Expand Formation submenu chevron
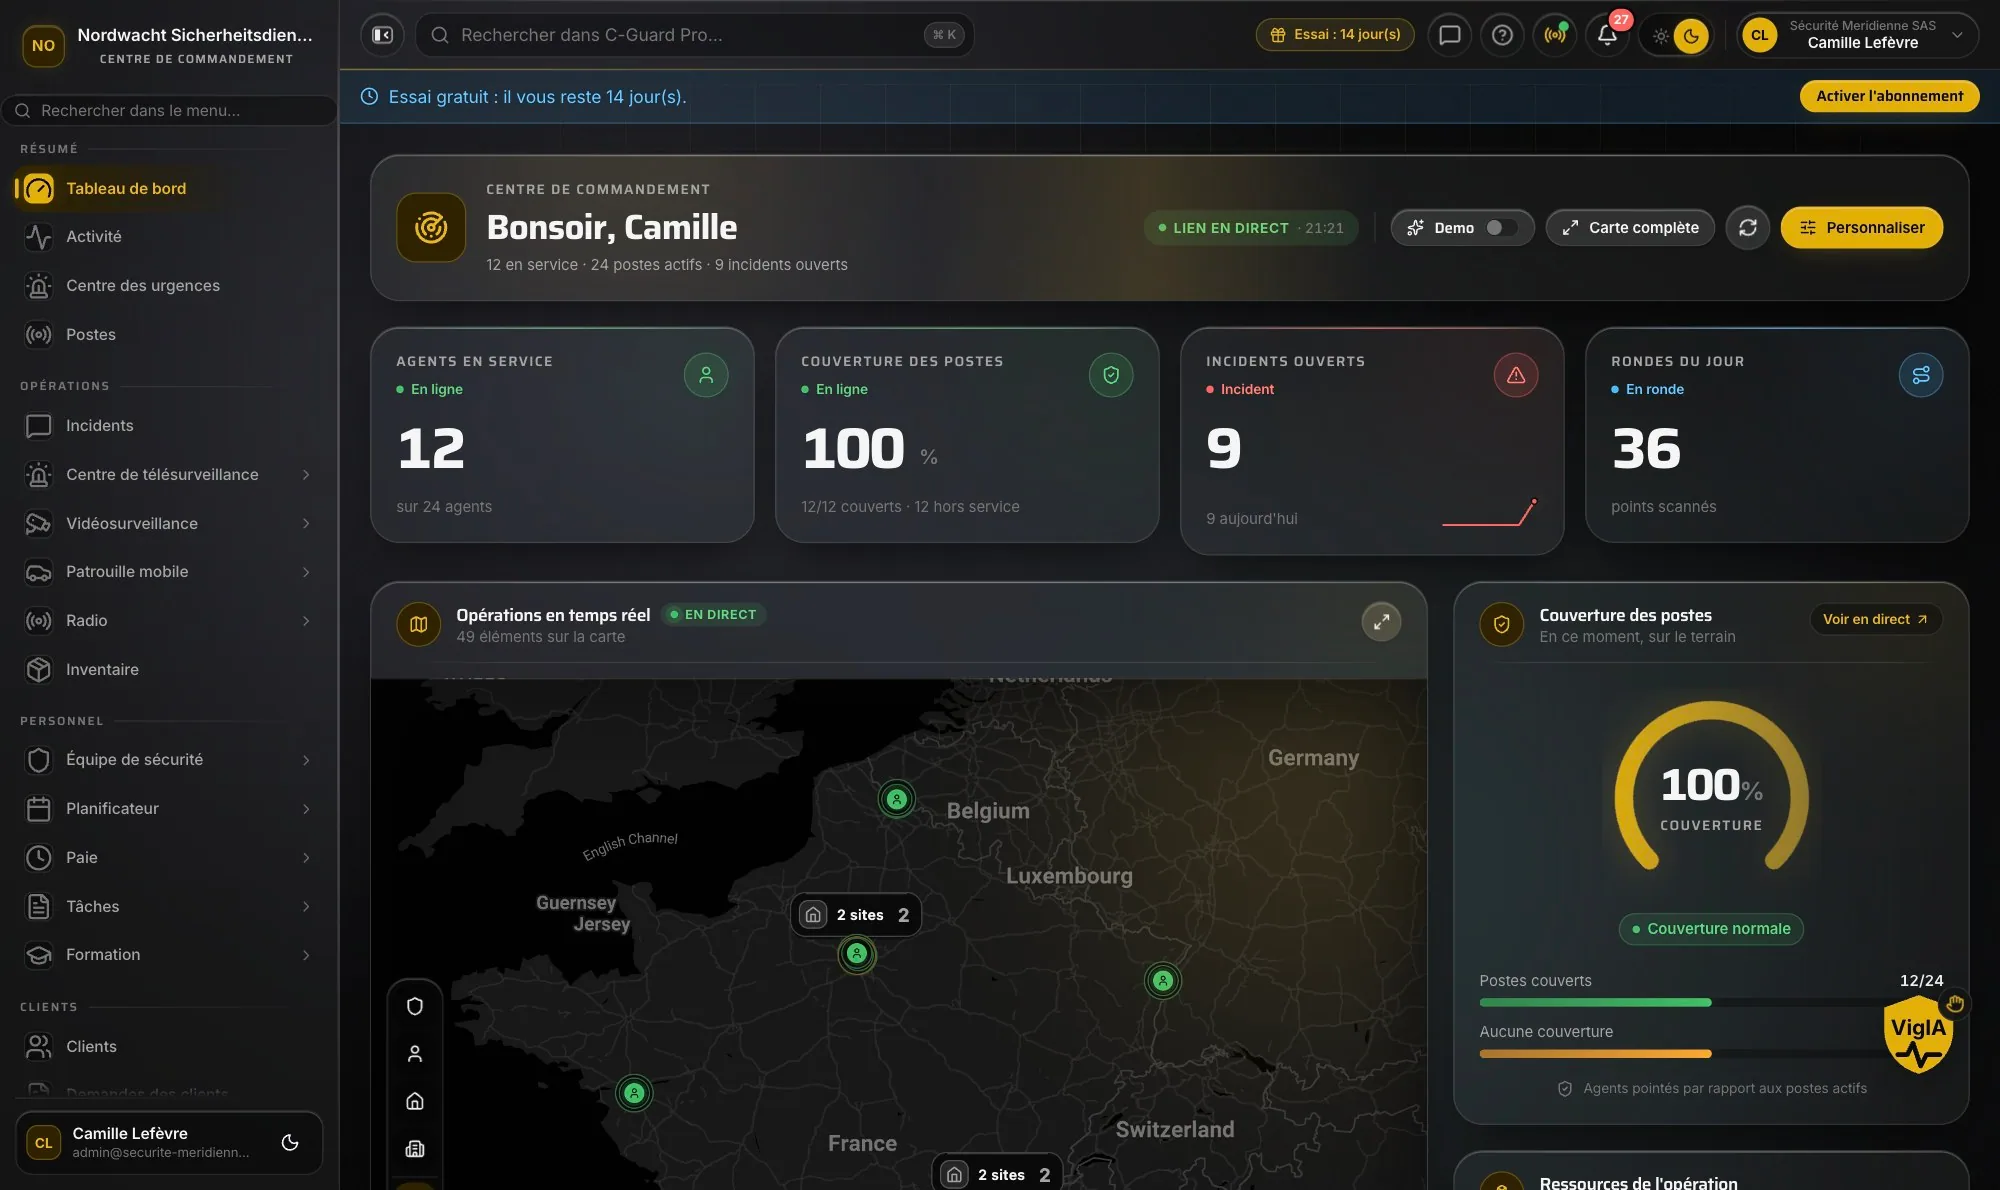2000x1190 pixels. pos(306,955)
